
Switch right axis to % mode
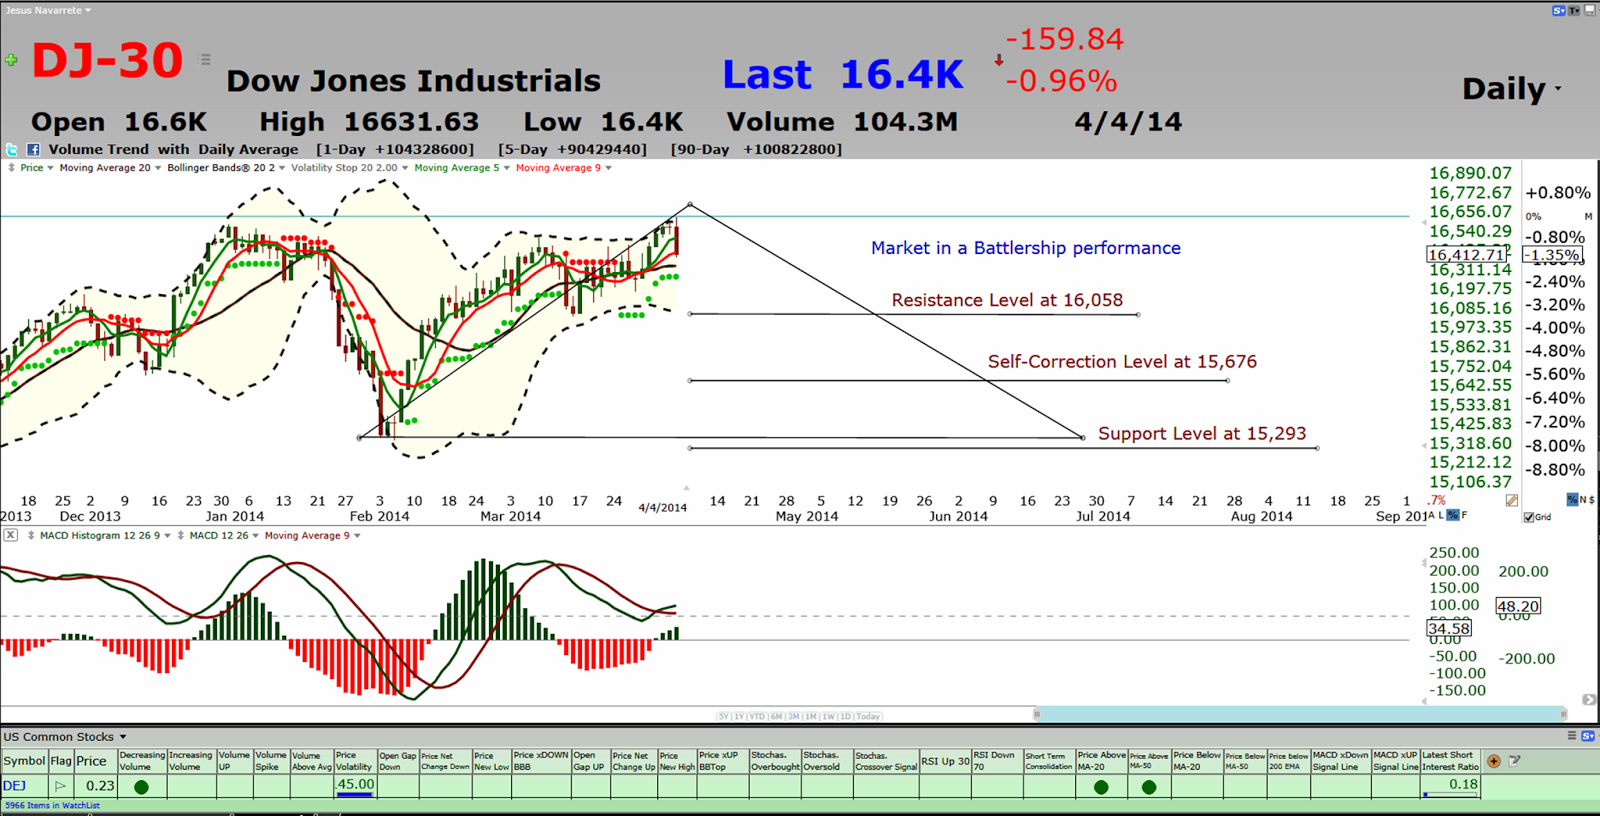point(1572,499)
